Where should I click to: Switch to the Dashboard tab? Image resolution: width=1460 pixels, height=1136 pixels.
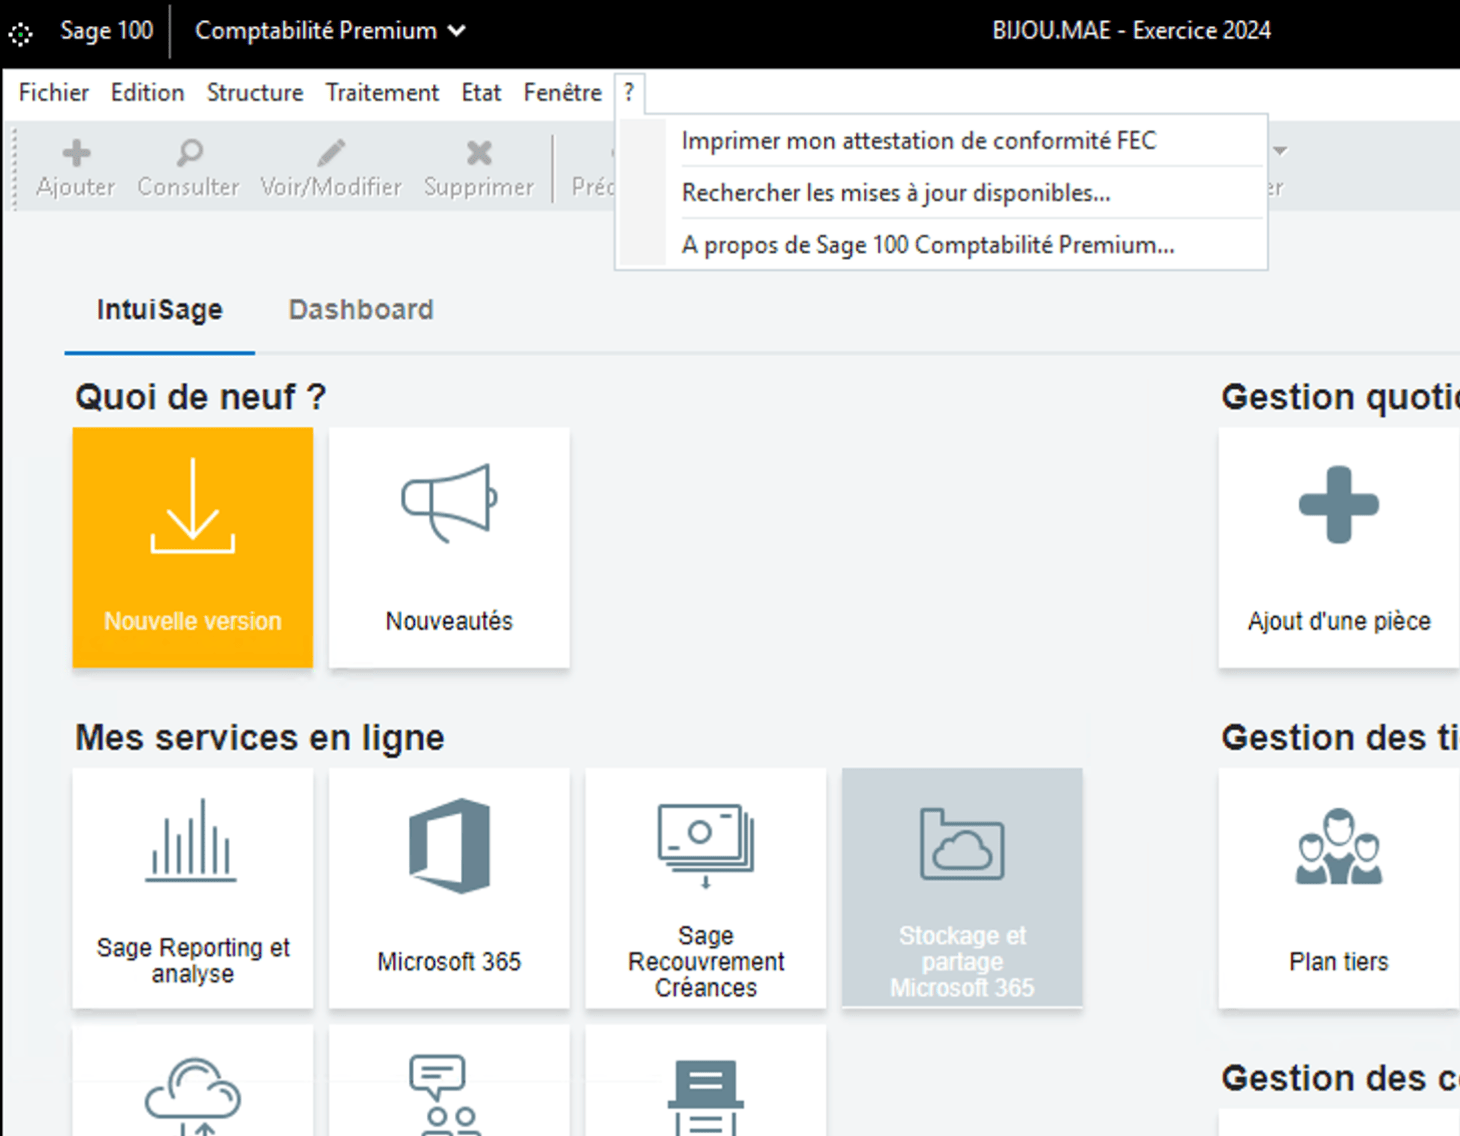[361, 310]
